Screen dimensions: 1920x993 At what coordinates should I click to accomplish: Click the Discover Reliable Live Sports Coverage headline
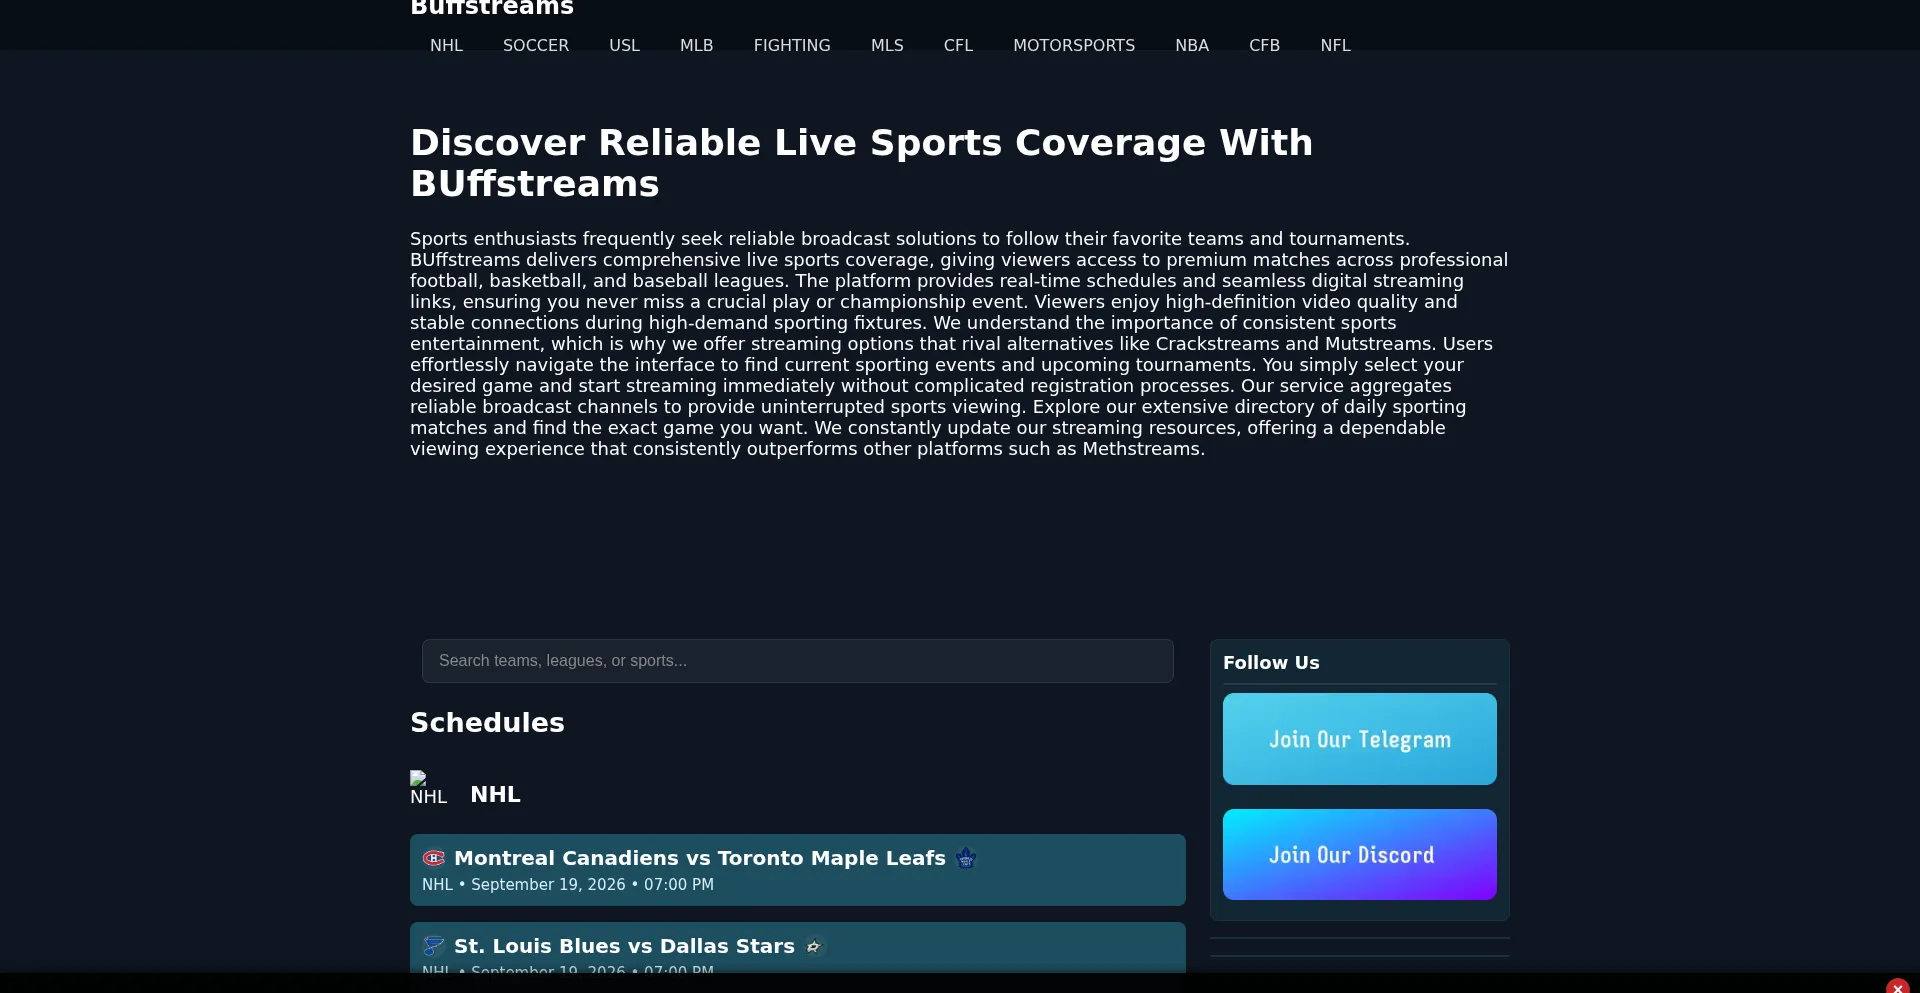click(x=861, y=163)
